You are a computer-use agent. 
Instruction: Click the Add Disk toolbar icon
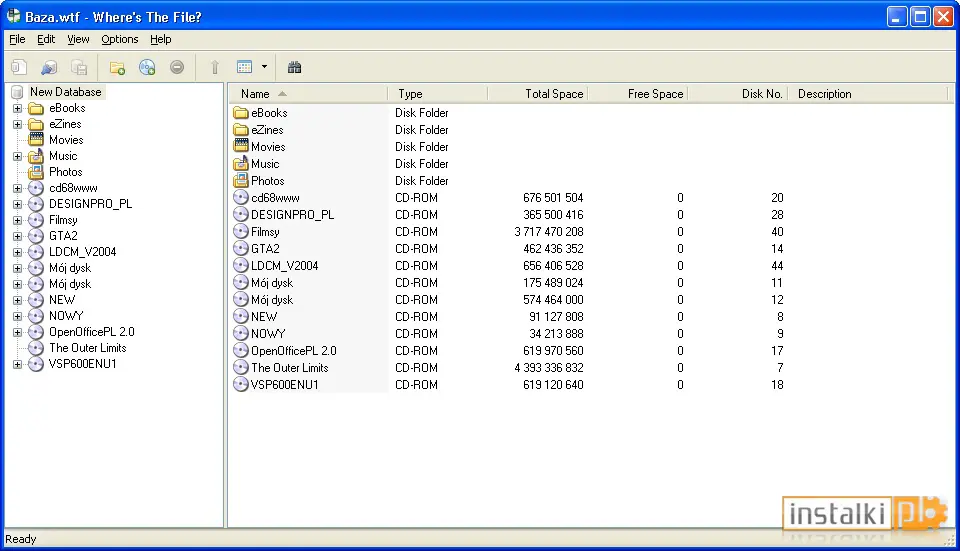(x=147, y=67)
